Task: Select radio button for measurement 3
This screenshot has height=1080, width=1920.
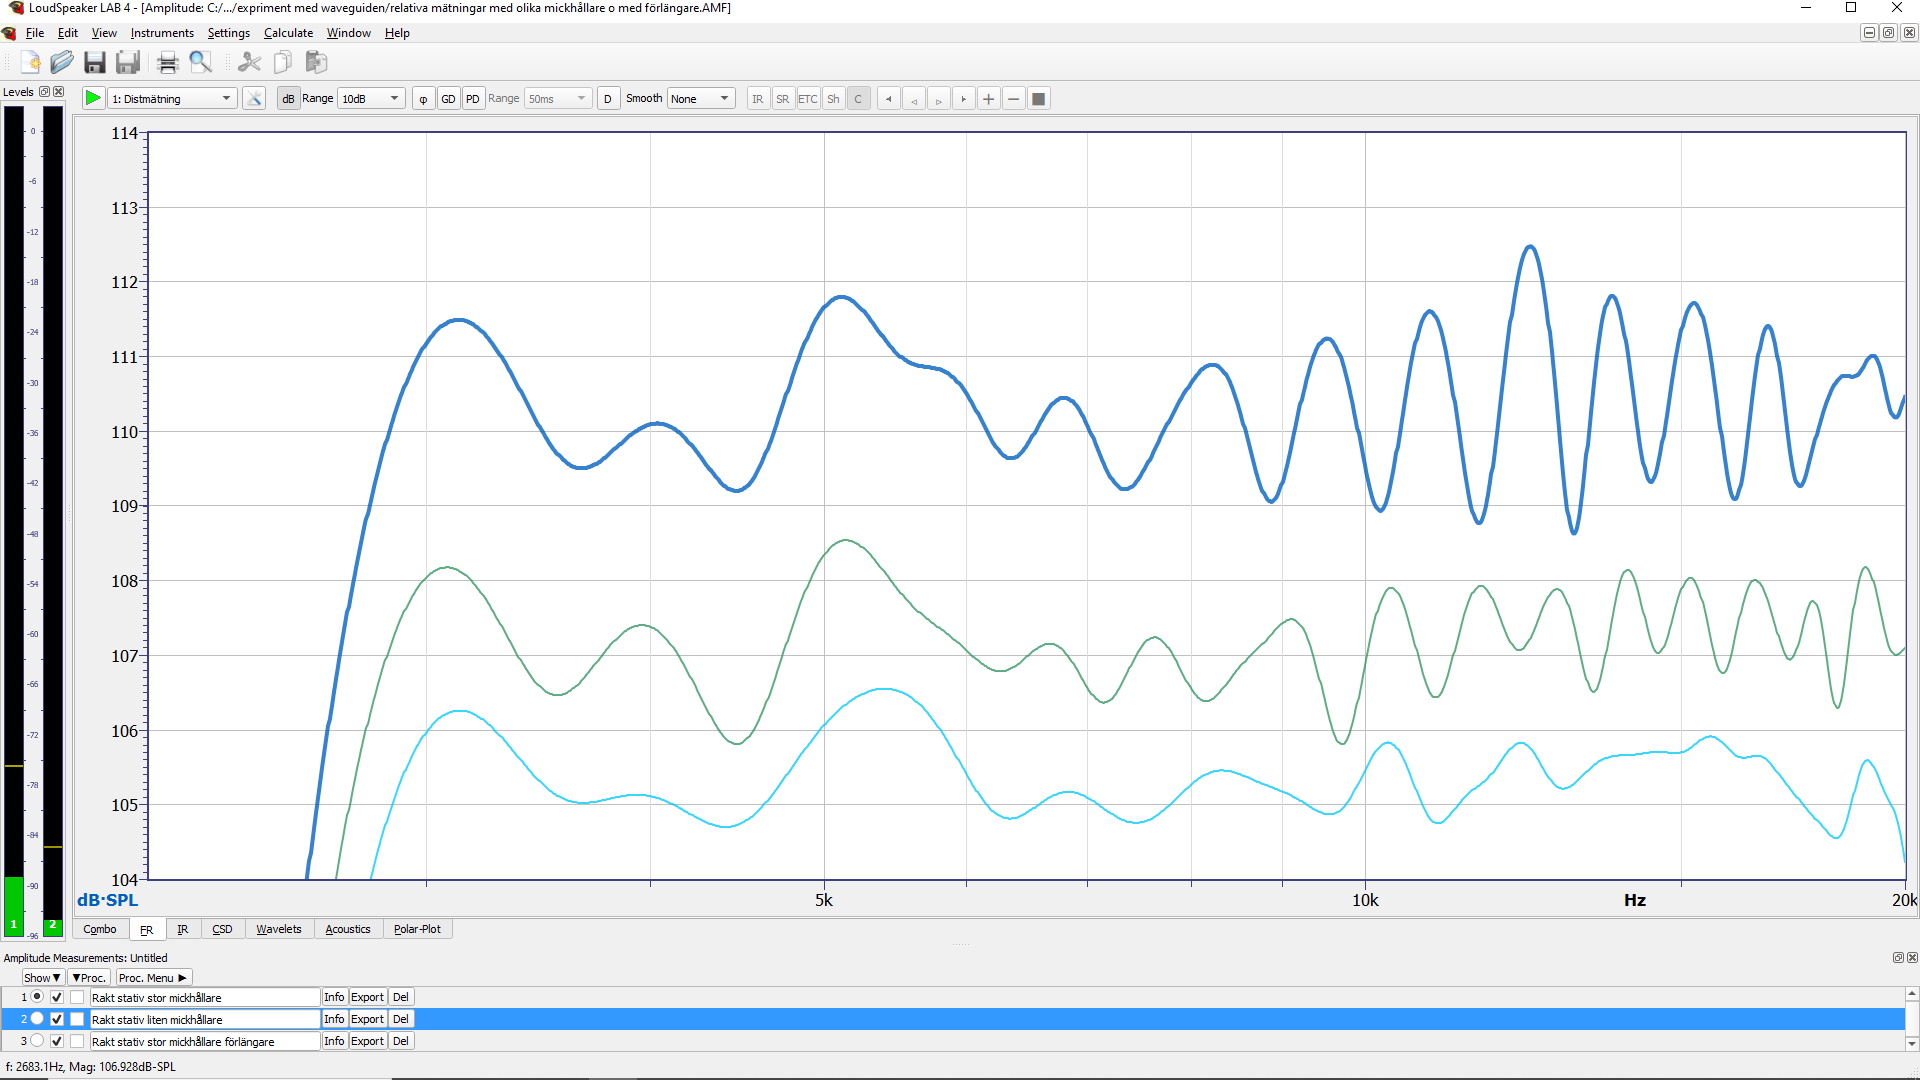Action: [37, 1041]
